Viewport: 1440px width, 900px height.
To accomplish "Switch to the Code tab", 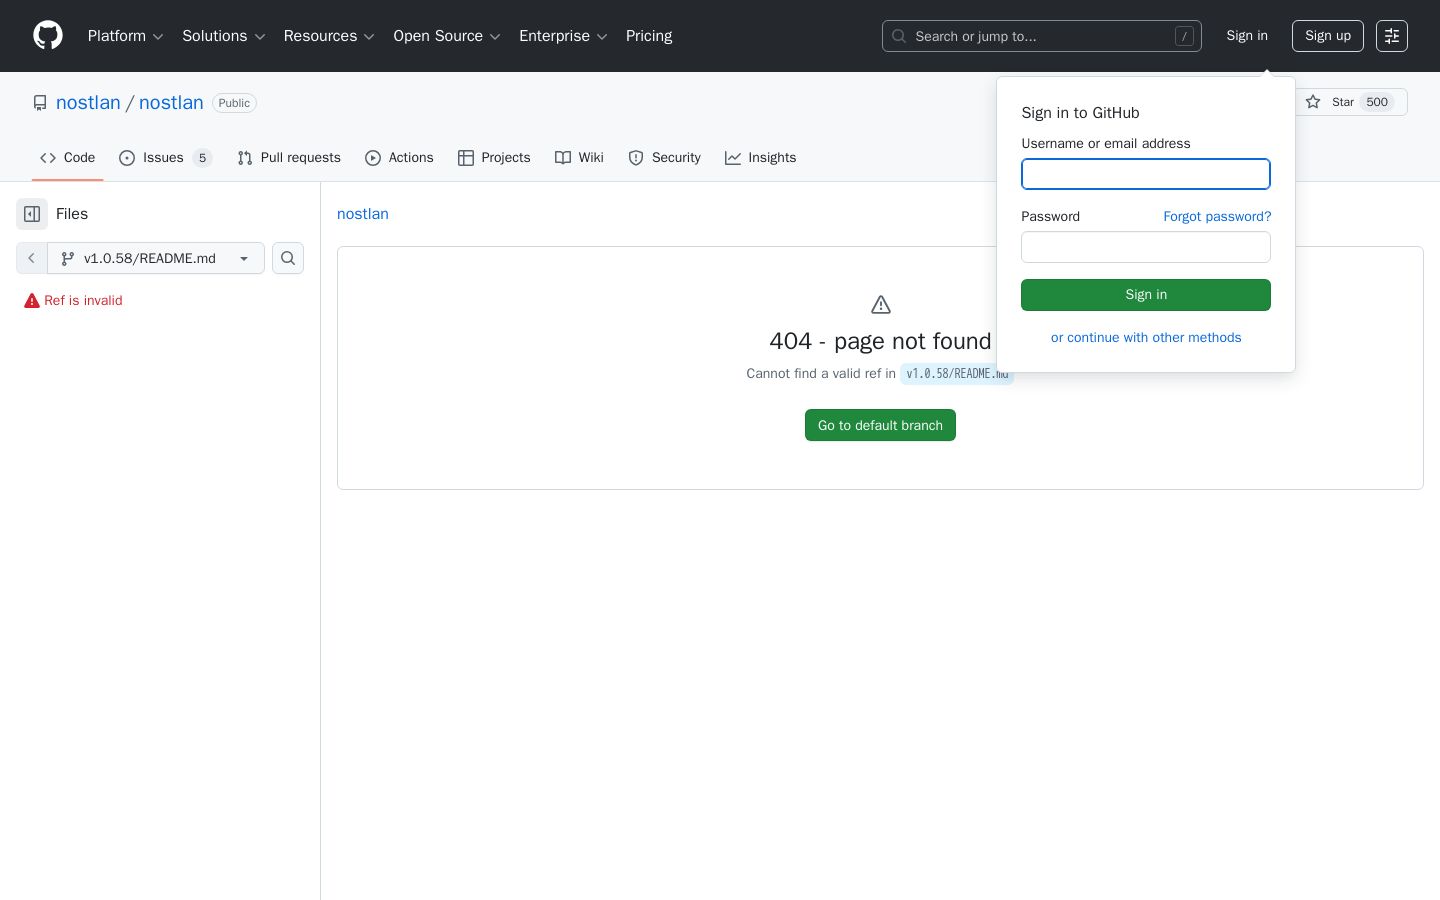I will (x=68, y=158).
